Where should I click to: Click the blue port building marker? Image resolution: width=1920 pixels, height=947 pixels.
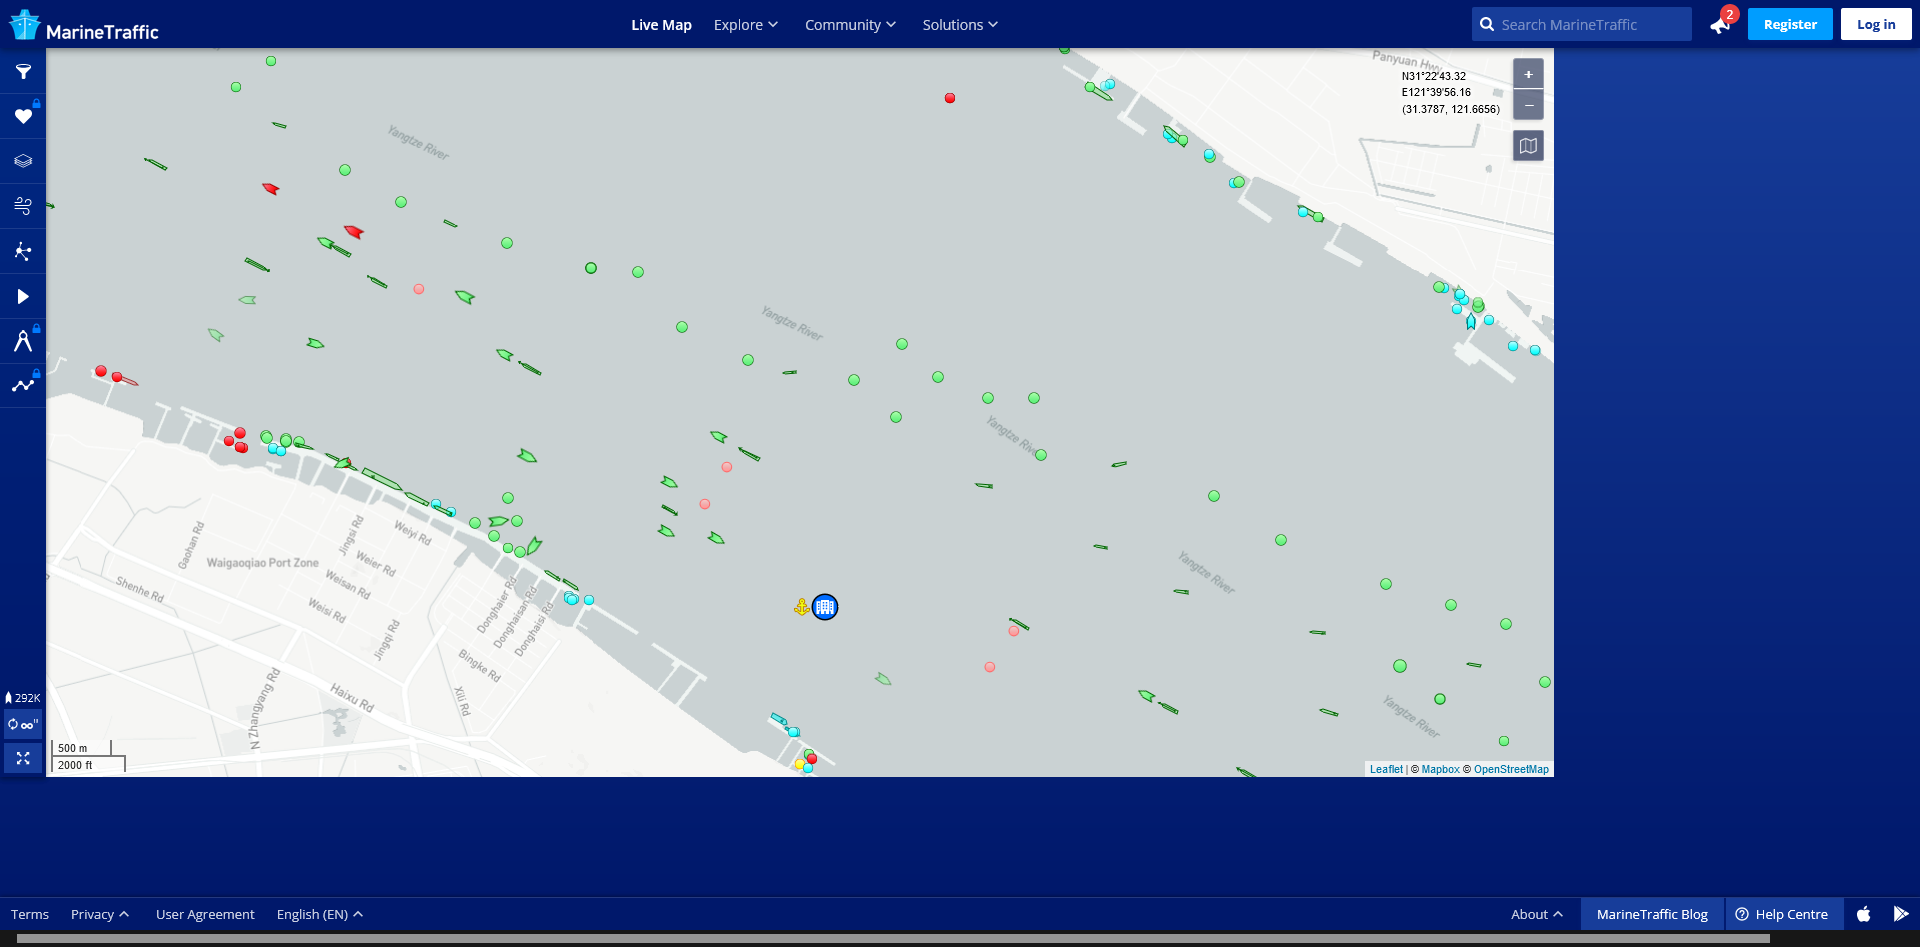pos(825,607)
